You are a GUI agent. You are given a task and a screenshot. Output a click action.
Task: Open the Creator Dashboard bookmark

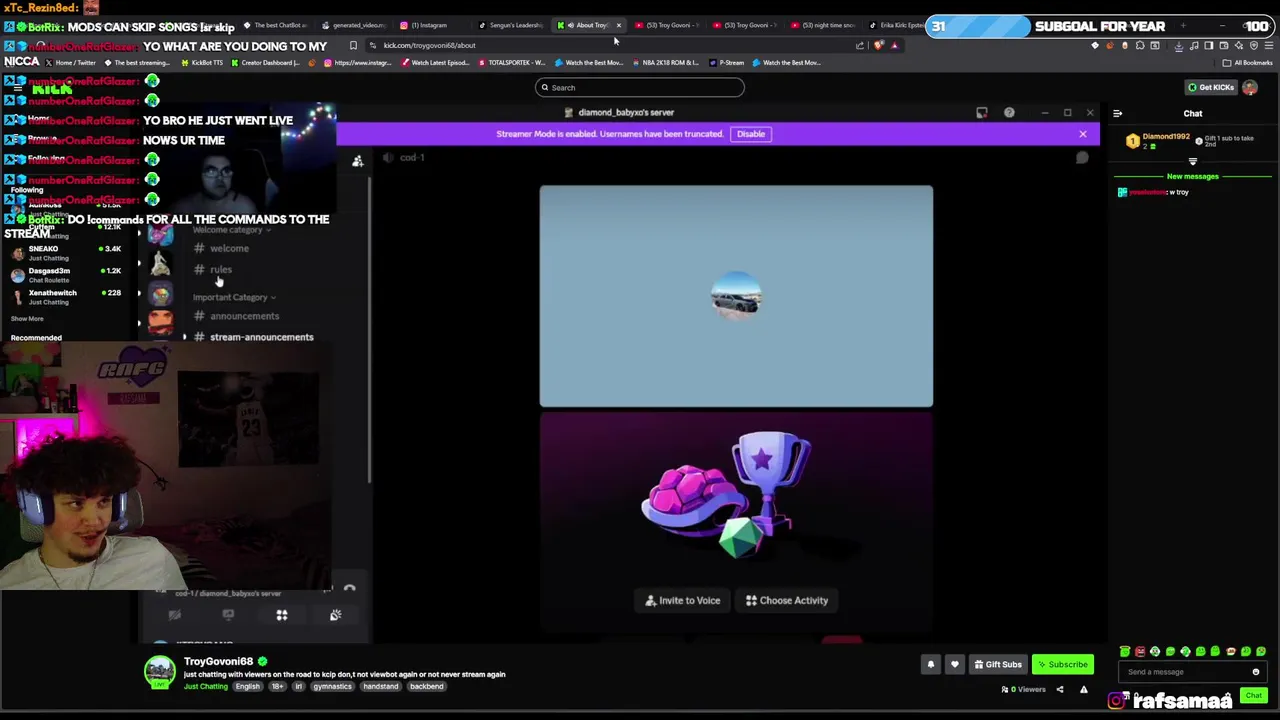tap(265, 63)
